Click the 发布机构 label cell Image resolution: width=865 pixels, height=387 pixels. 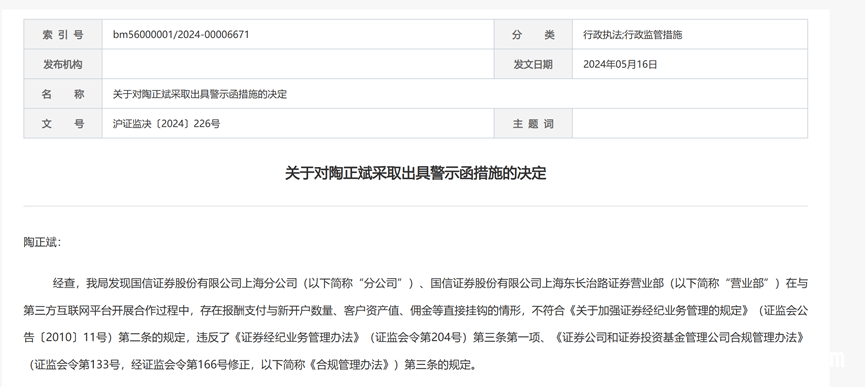(63, 64)
